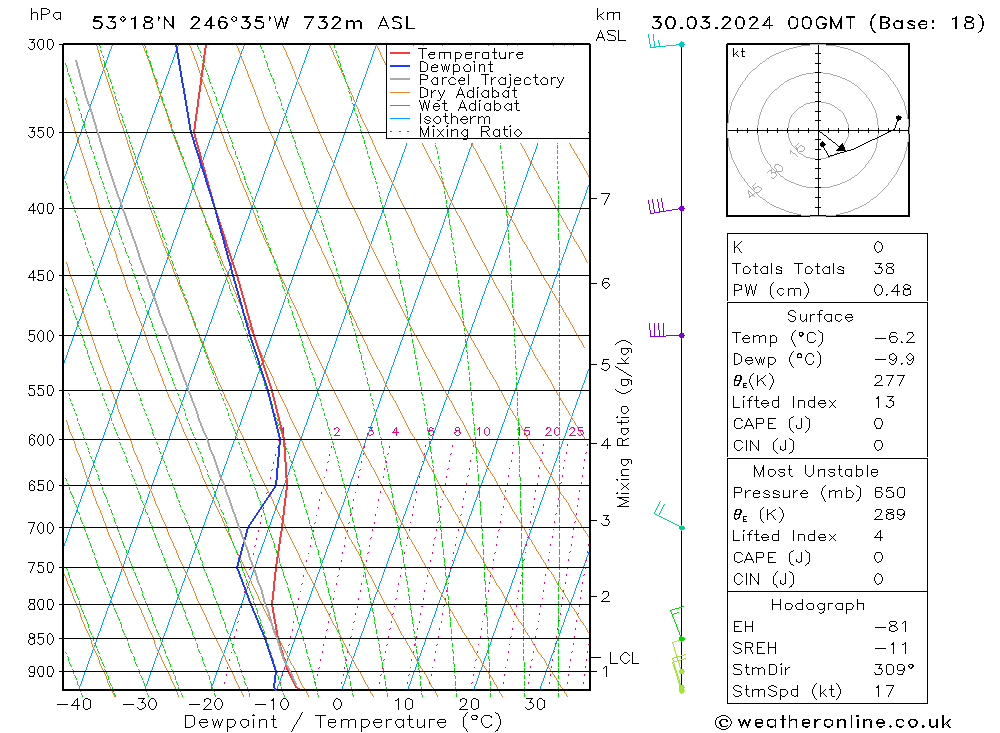Click the cyan wind barb at 700 hPa
Image resolution: width=1000 pixels, height=733 pixels.
(669, 516)
